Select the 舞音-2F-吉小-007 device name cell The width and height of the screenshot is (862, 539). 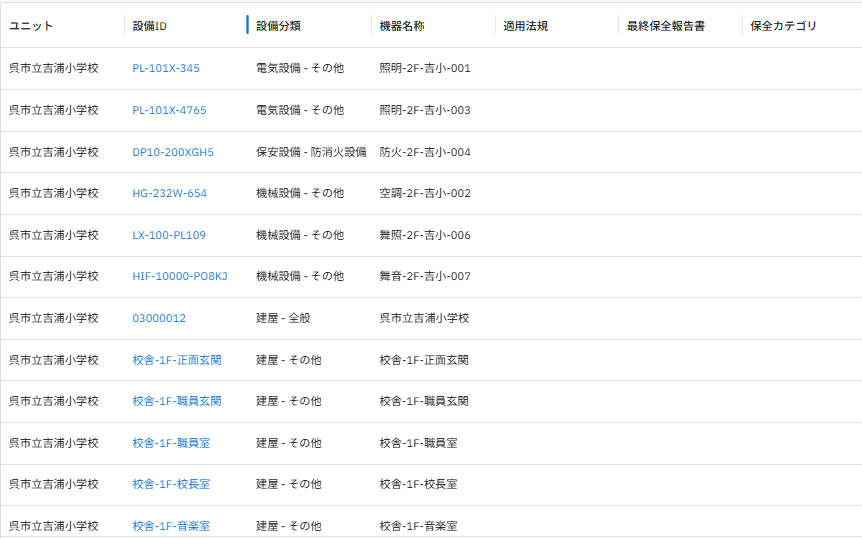pyautogui.click(x=425, y=276)
